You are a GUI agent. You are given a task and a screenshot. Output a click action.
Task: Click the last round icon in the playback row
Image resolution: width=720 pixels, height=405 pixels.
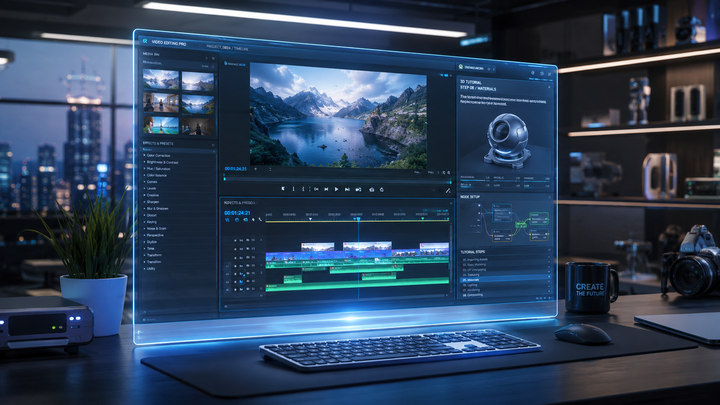pos(382,189)
